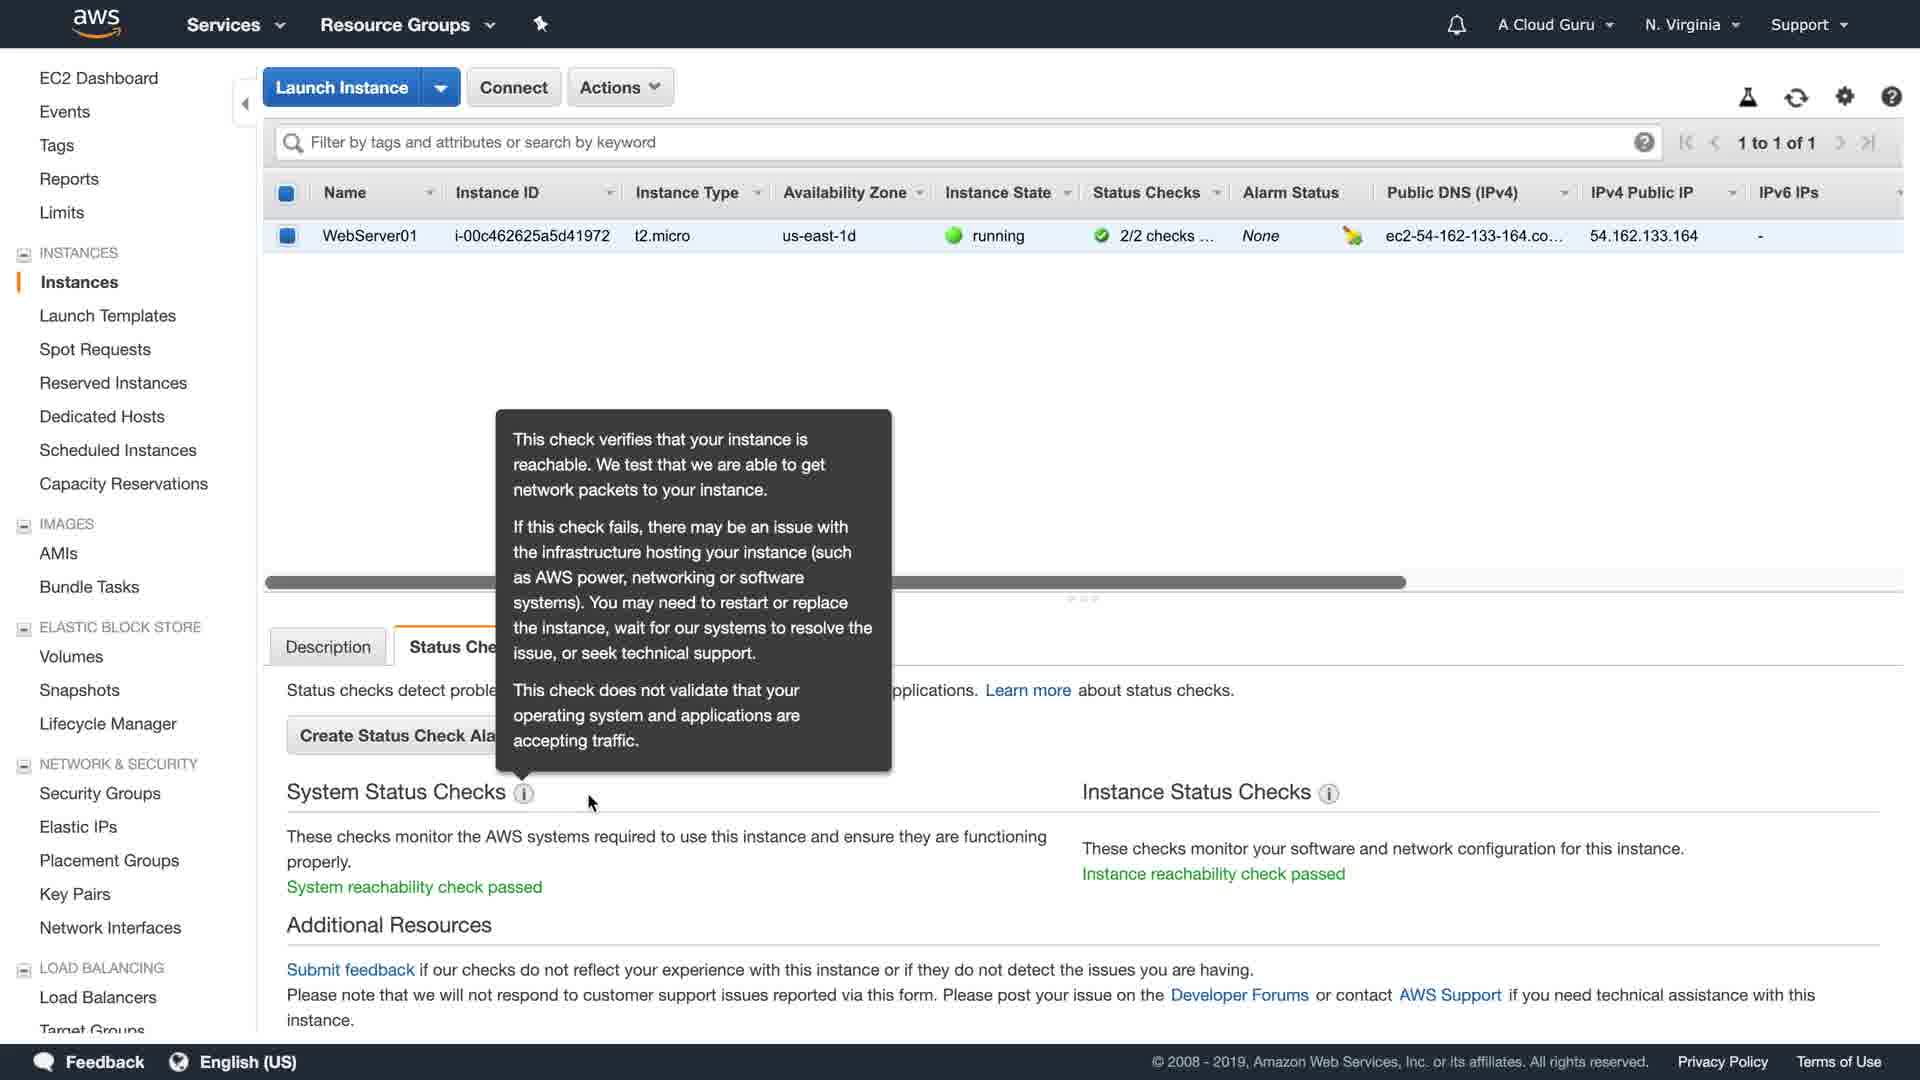The image size is (1920, 1080).
Task: Open the Actions dropdown menu
Action: click(x=620, y=87)
